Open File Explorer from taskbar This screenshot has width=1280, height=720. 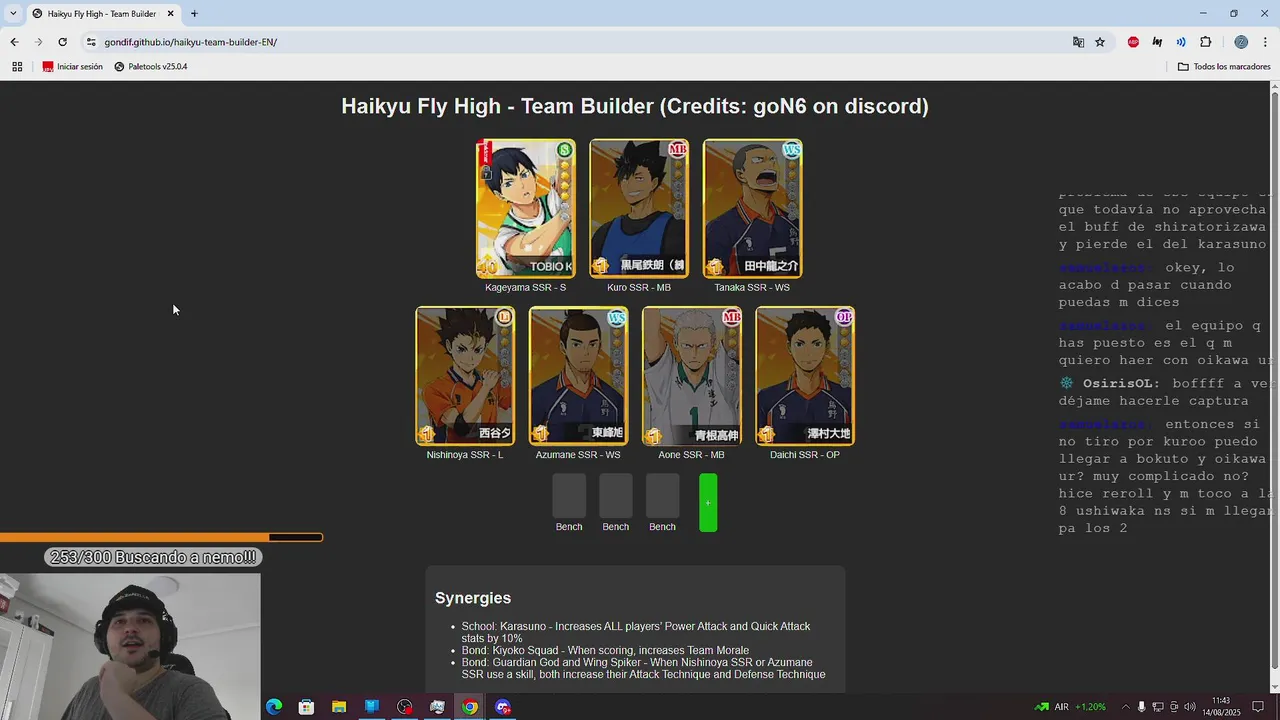[339, 707]
